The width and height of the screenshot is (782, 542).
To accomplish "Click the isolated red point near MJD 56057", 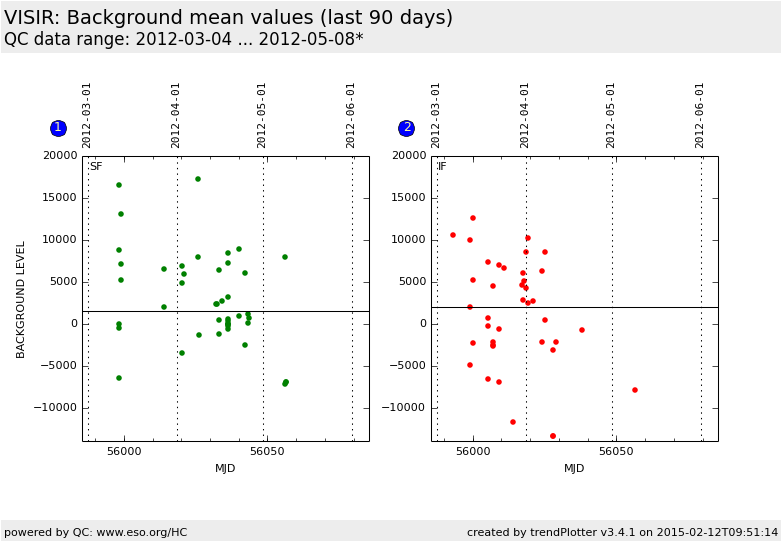I will [x=635, y=390].
